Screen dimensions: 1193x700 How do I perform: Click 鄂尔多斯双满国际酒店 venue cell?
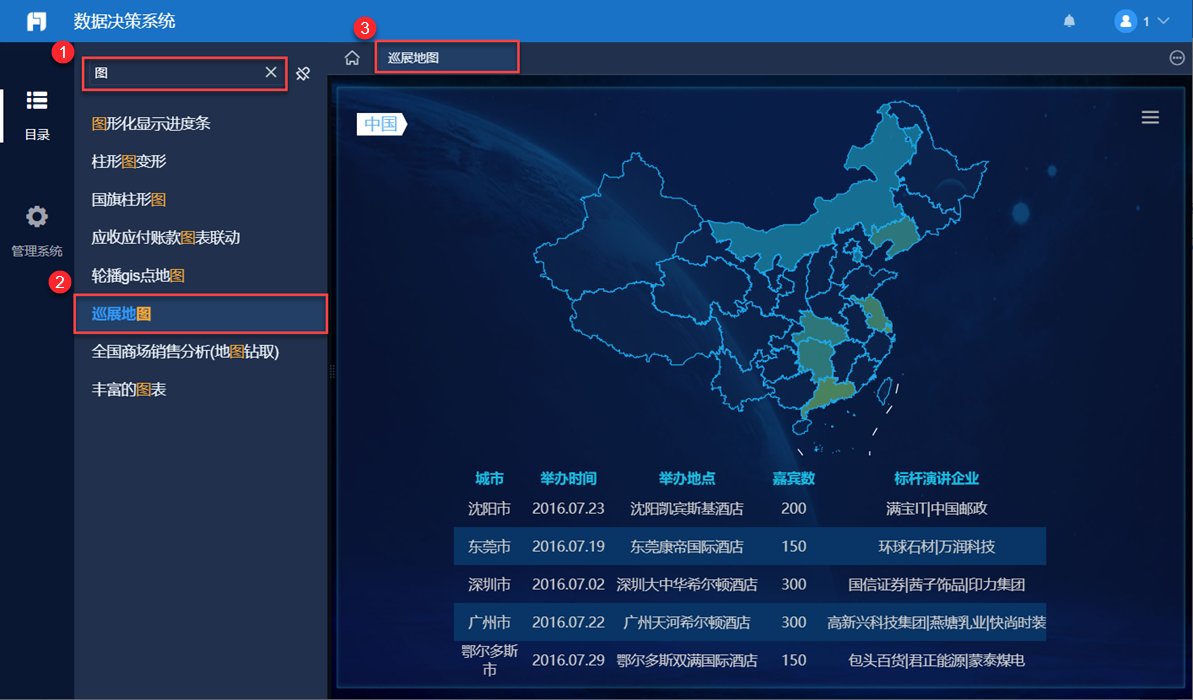(x=687, y=660)
